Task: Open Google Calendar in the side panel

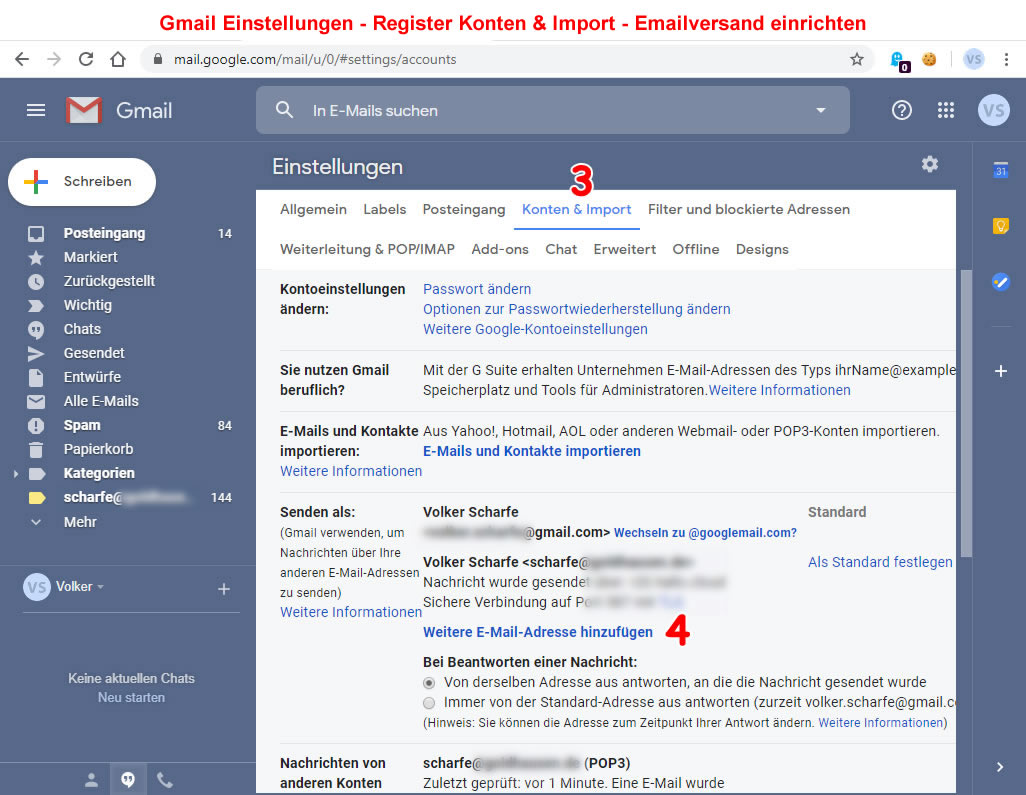Action: 1000,169
